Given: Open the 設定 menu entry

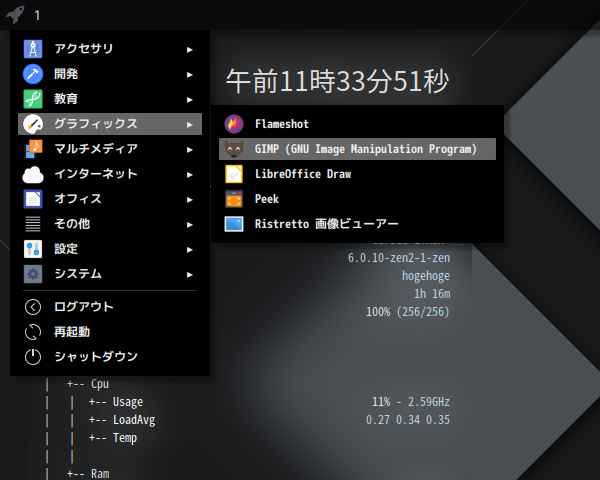Looking at the screenshot, I should point(110,249).
